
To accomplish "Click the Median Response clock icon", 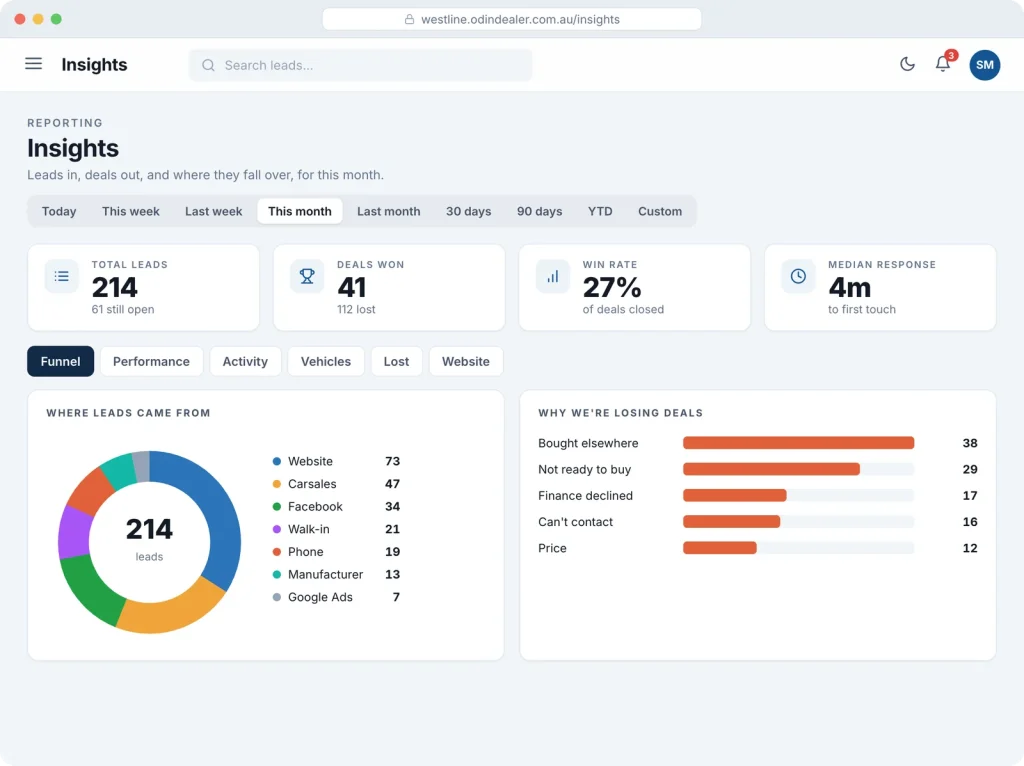I will (x=798, y=276).
